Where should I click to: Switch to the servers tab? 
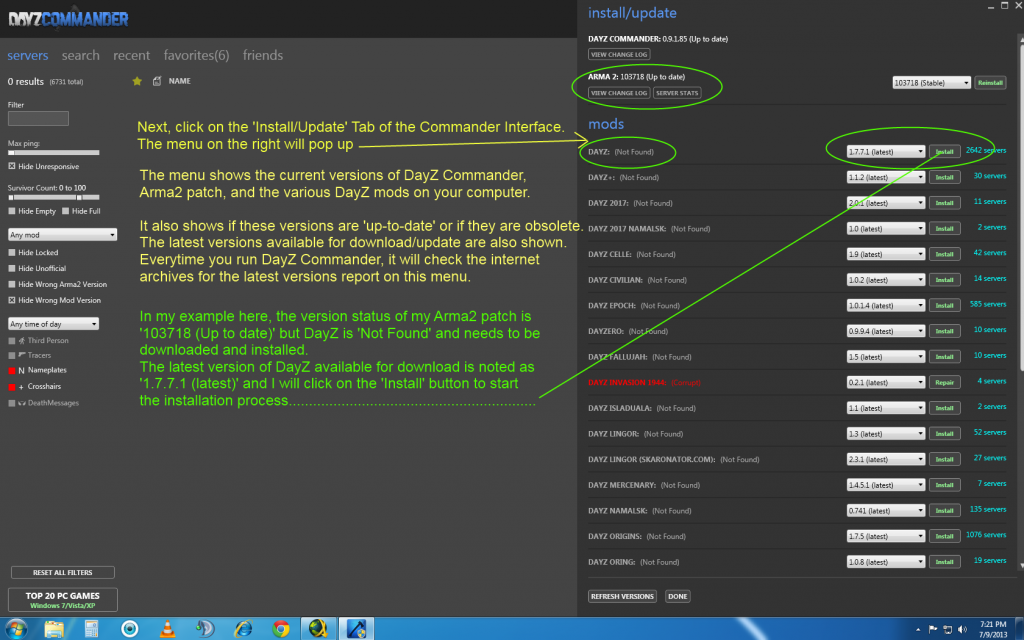(x=27, y=56)
